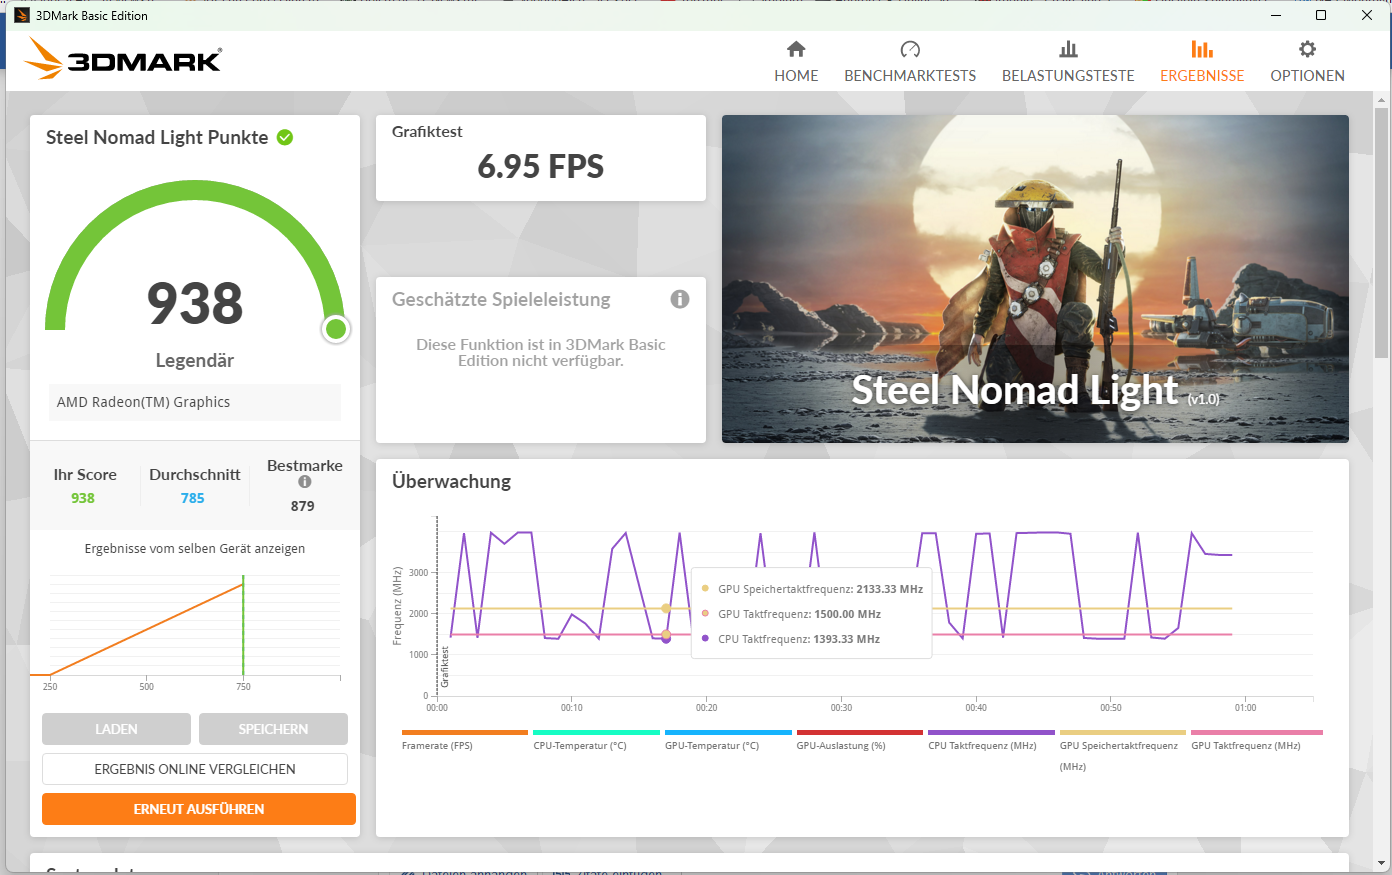Click the Legendär rating text
Screen dimensions: 1392x875
[195, 360]
